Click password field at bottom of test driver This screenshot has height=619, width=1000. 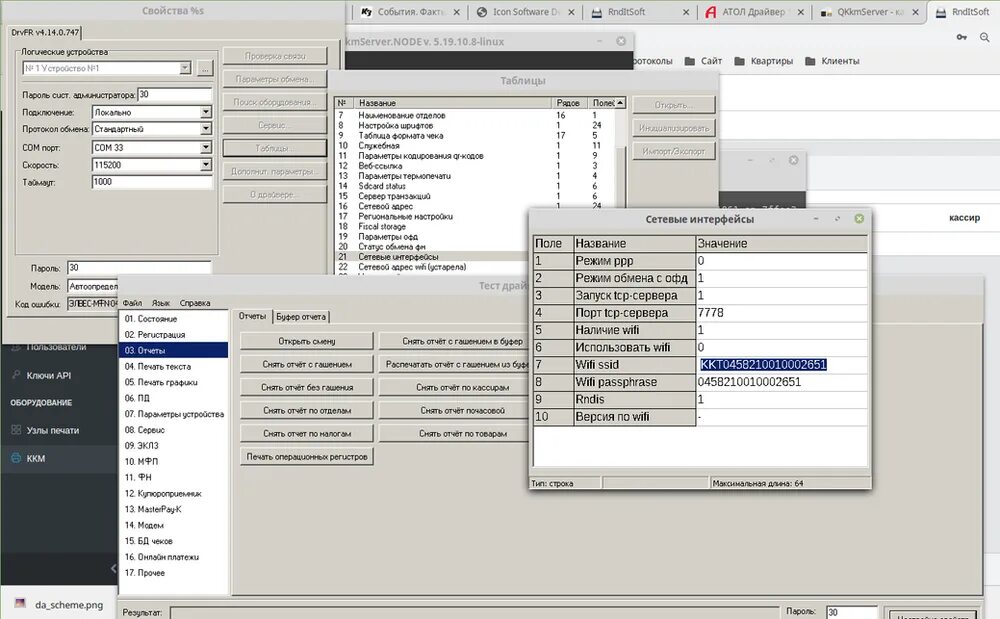pyautogui.click(x=851, y=612)
